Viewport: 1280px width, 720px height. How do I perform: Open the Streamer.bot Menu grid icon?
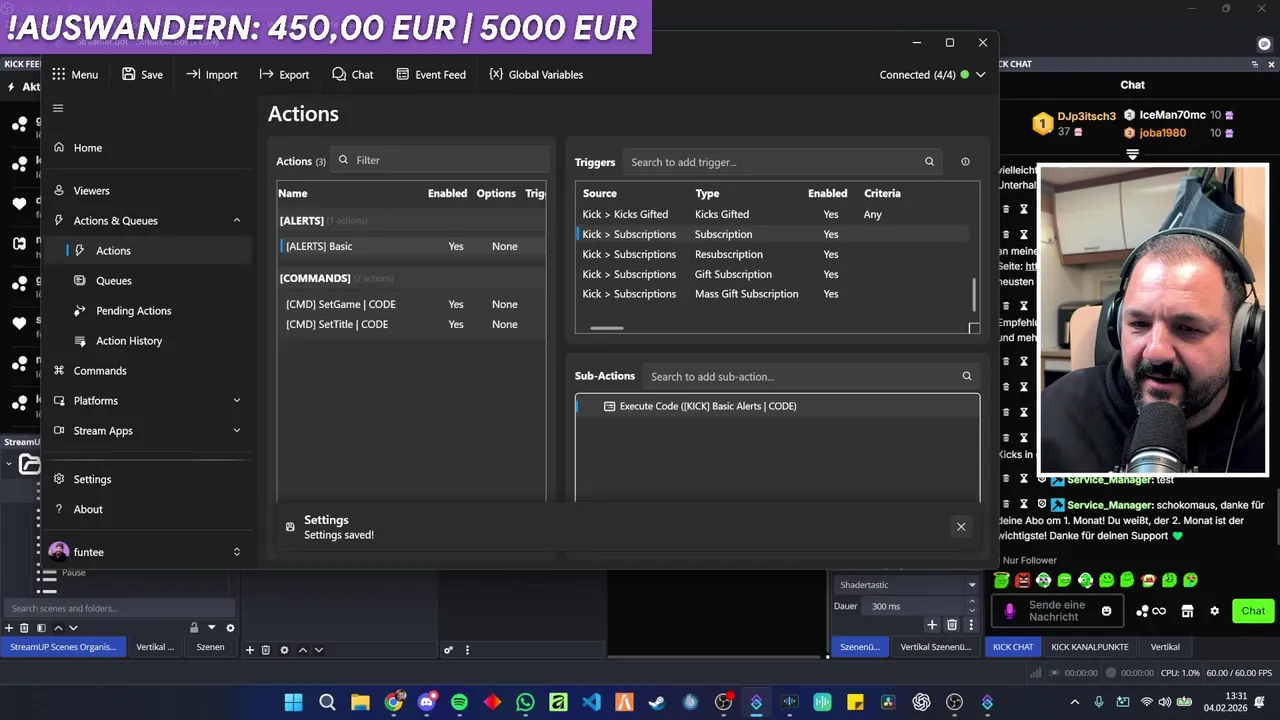point(59,74)
